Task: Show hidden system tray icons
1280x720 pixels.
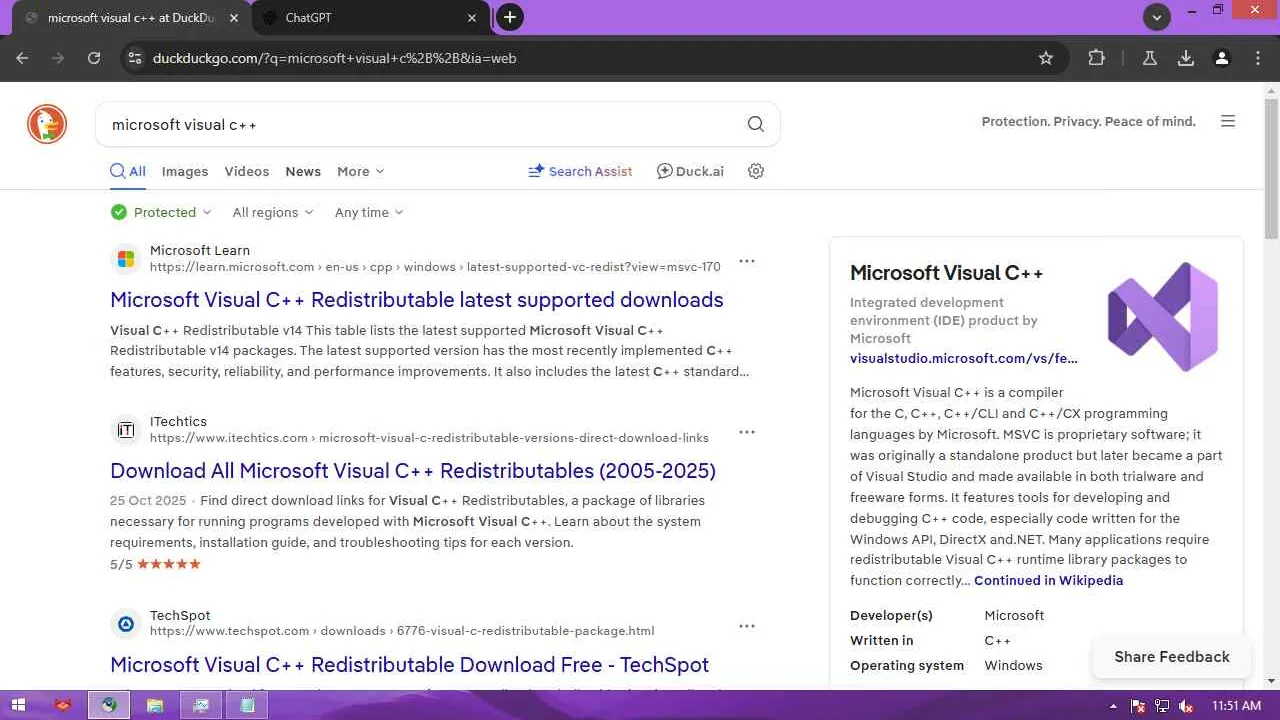Action: point(1114,706)
